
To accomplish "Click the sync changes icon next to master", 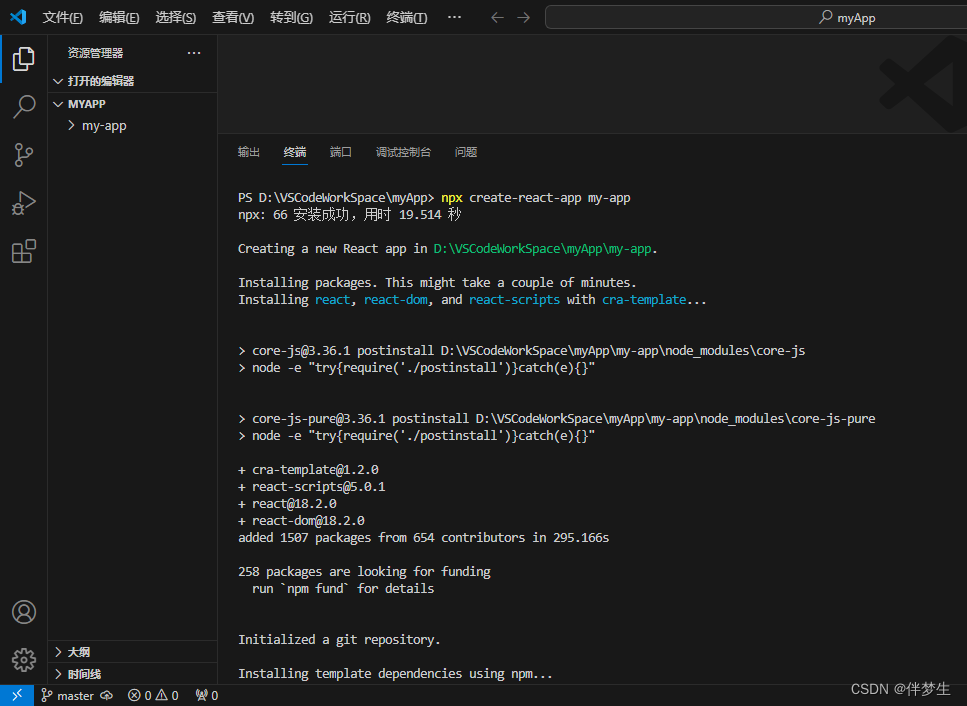I will pos(105,694).
